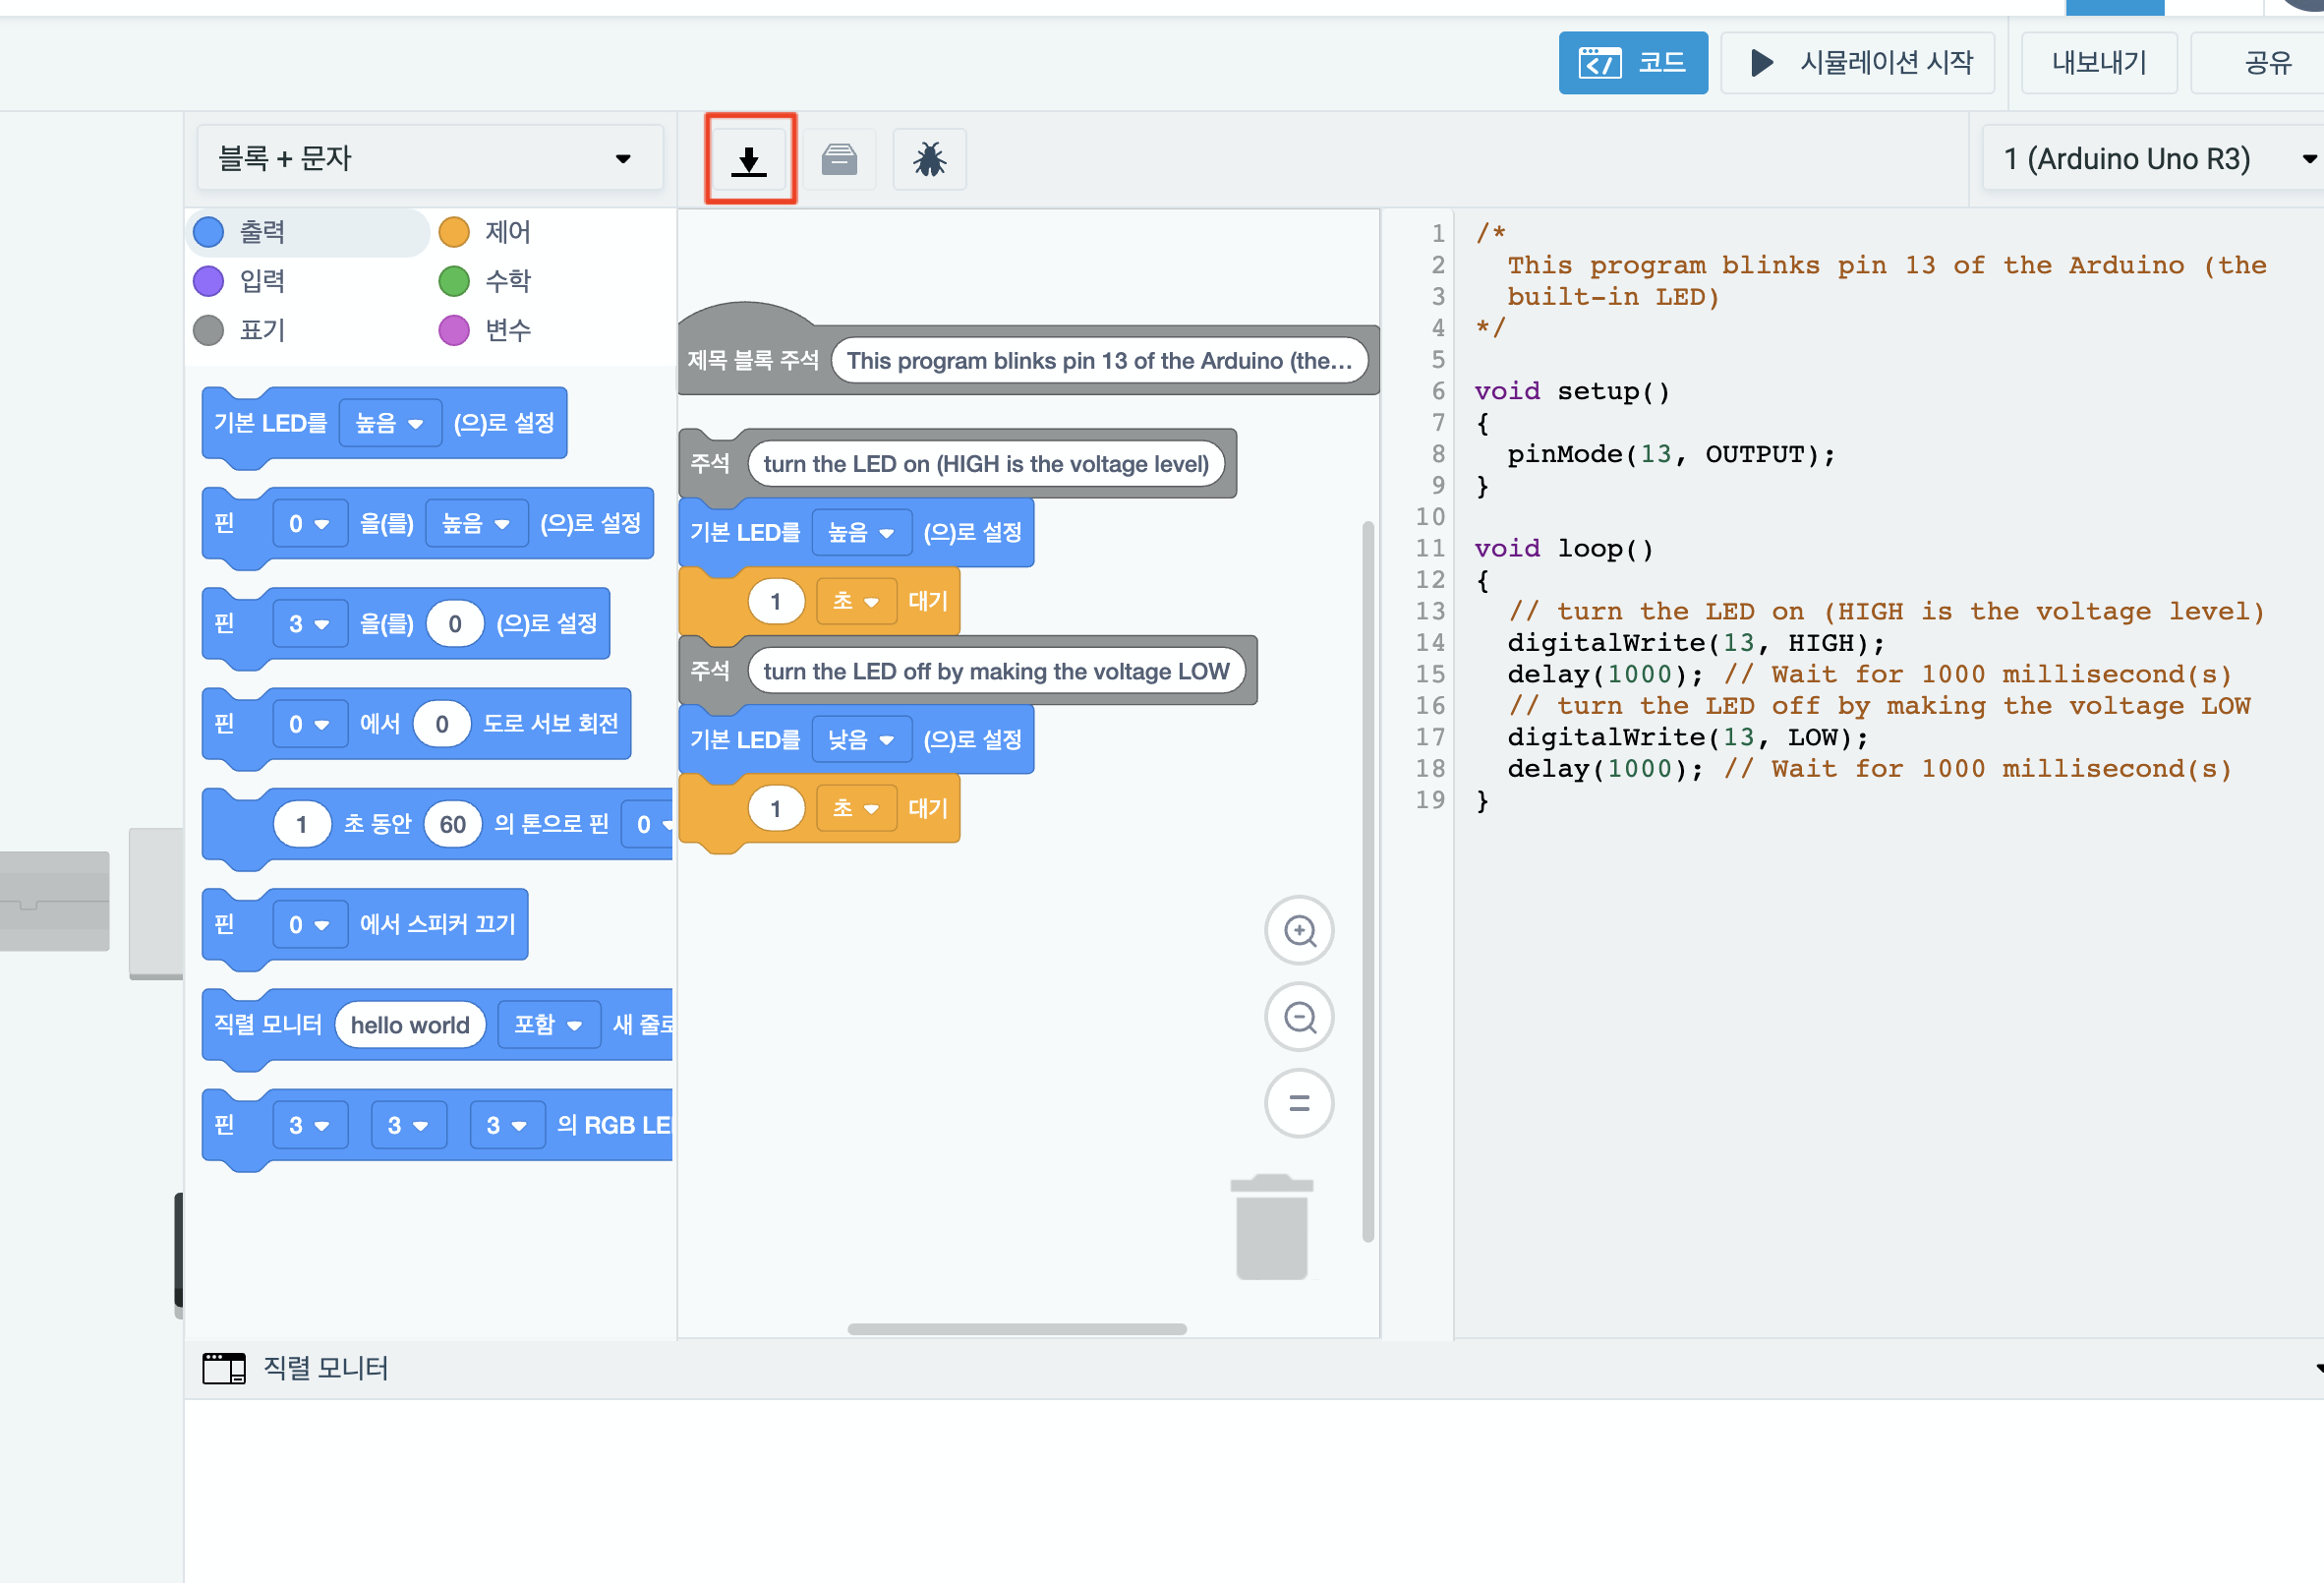Click the download code arrow icon

(748, 160)
